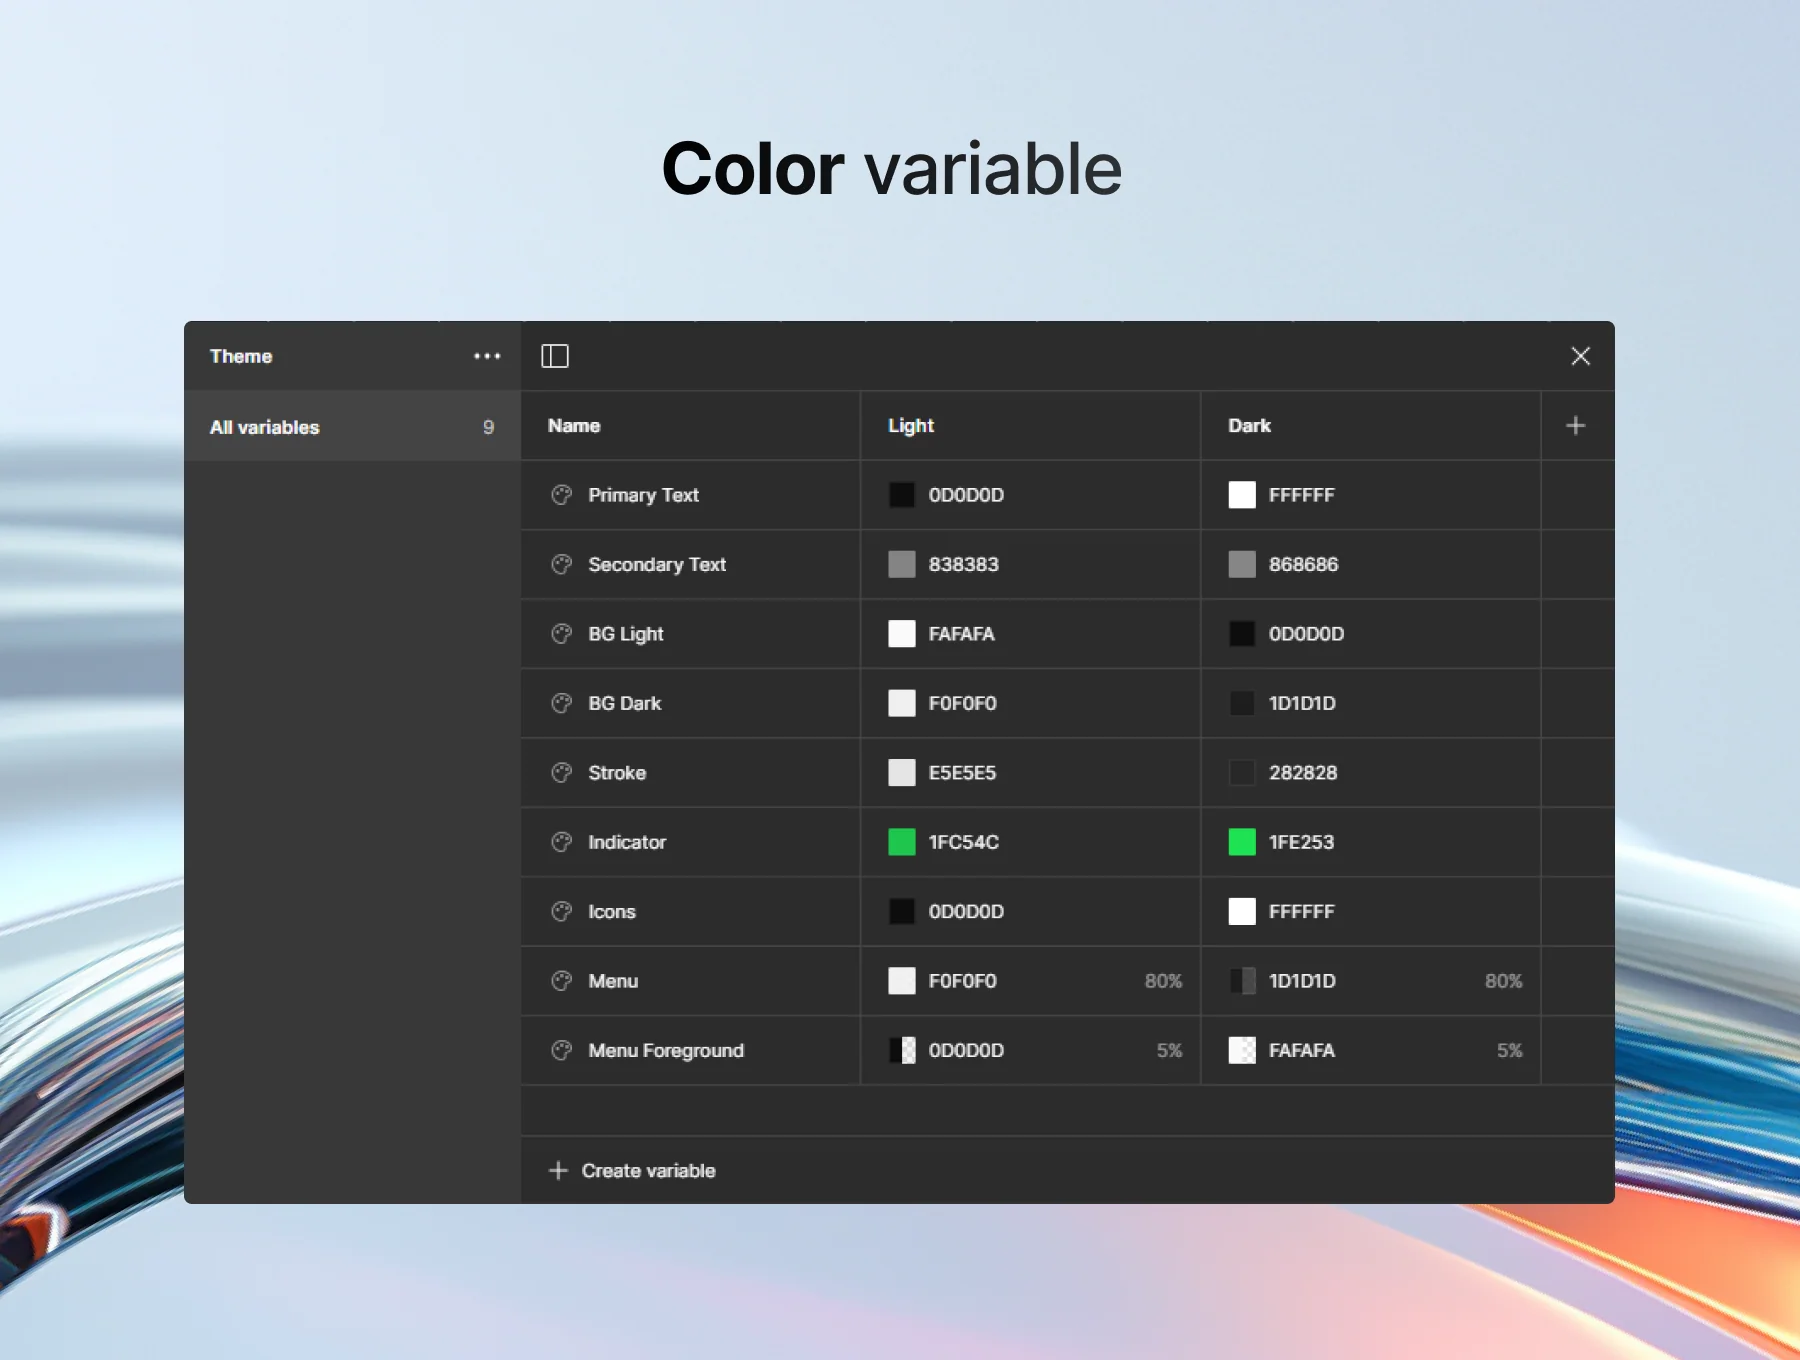Click the Secondary Text variable name

coord(657,565)
